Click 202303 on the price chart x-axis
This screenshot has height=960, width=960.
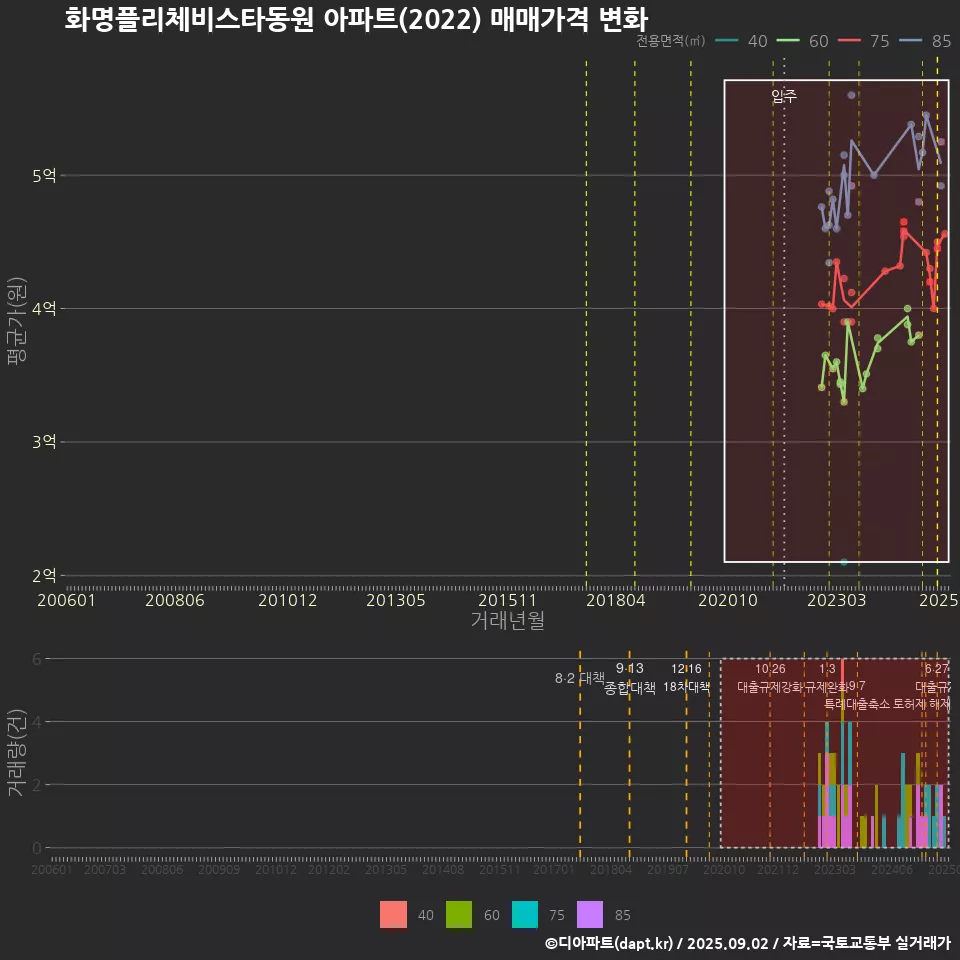(x=836, y=600)
